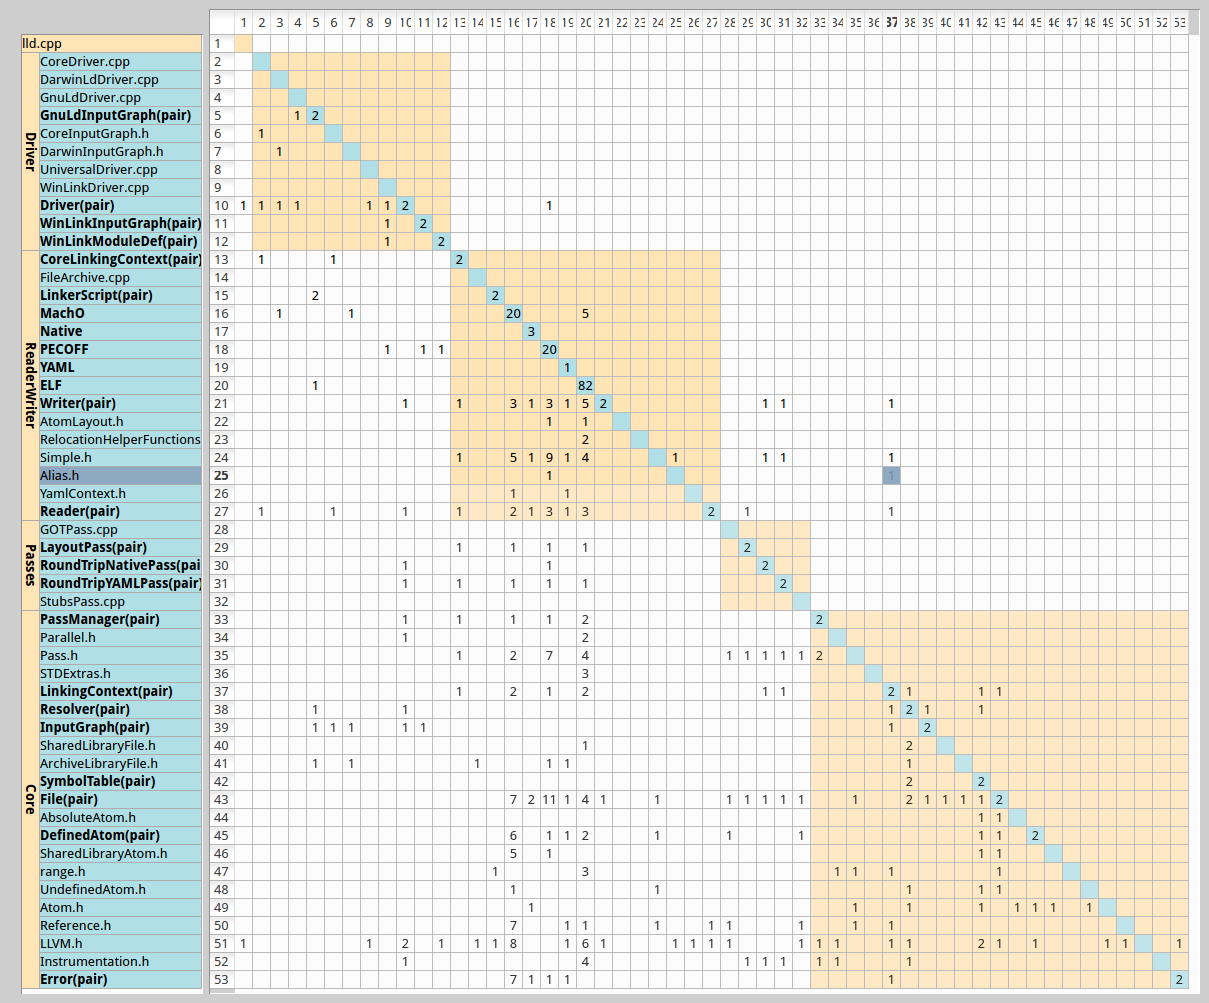Expand WinLinkModuleDef(pair) row
Viewport: 1209px width, 1003px height.
click(120, 242)
